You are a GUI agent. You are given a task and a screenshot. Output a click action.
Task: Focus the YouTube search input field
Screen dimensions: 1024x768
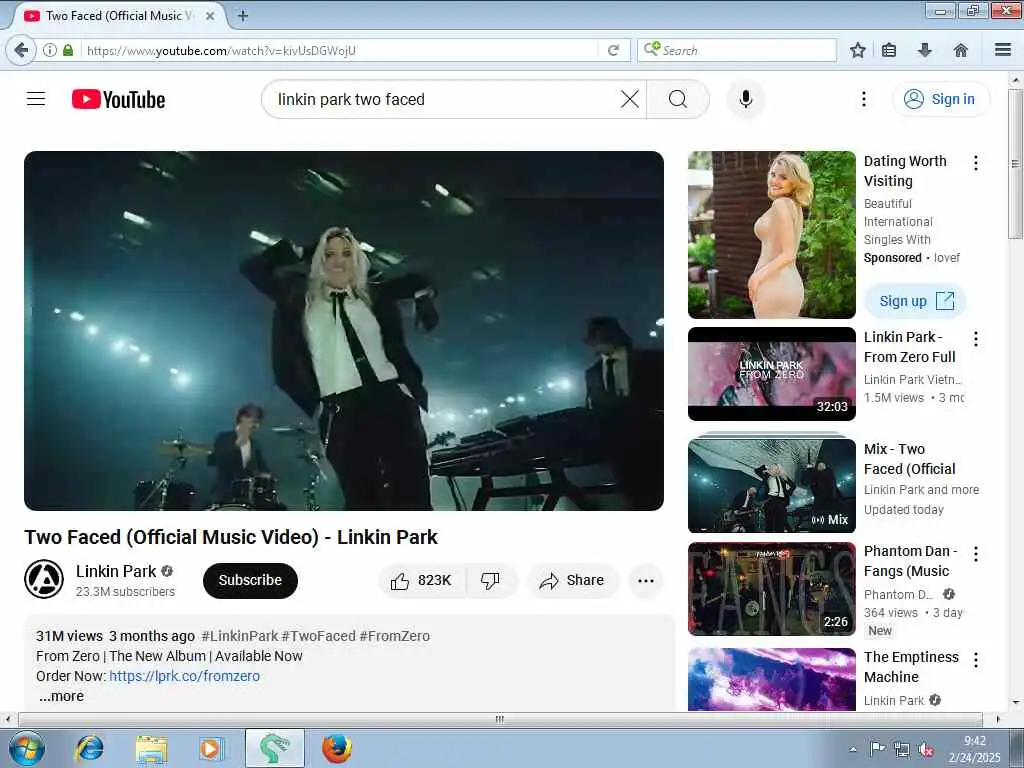[444, 99]
